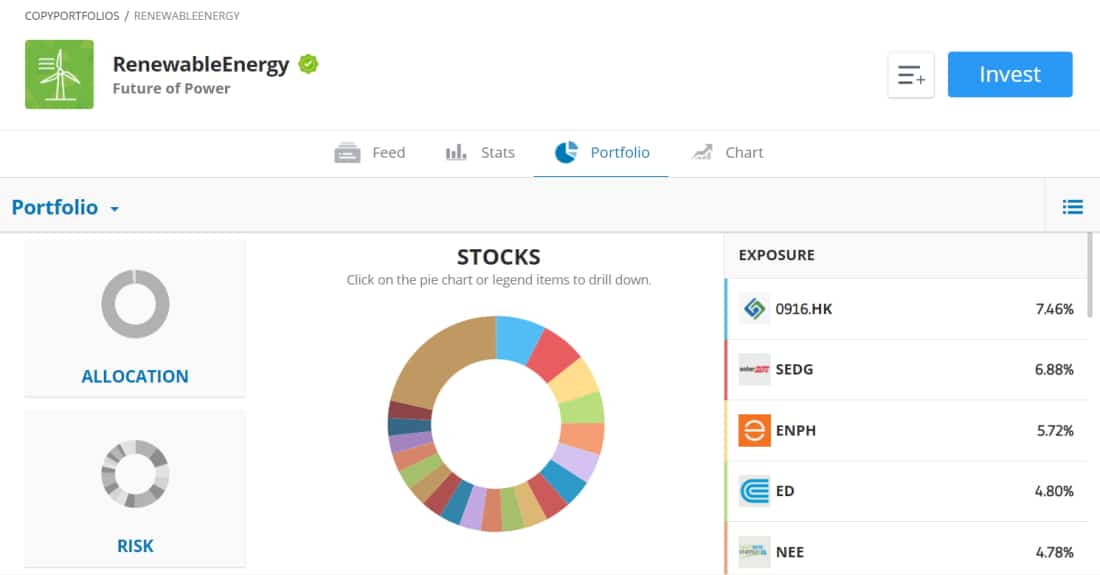The image size is (1100, 575).
Task: Go to COPYPORTFOLIOS breadcrumb link
Action: 72,15
